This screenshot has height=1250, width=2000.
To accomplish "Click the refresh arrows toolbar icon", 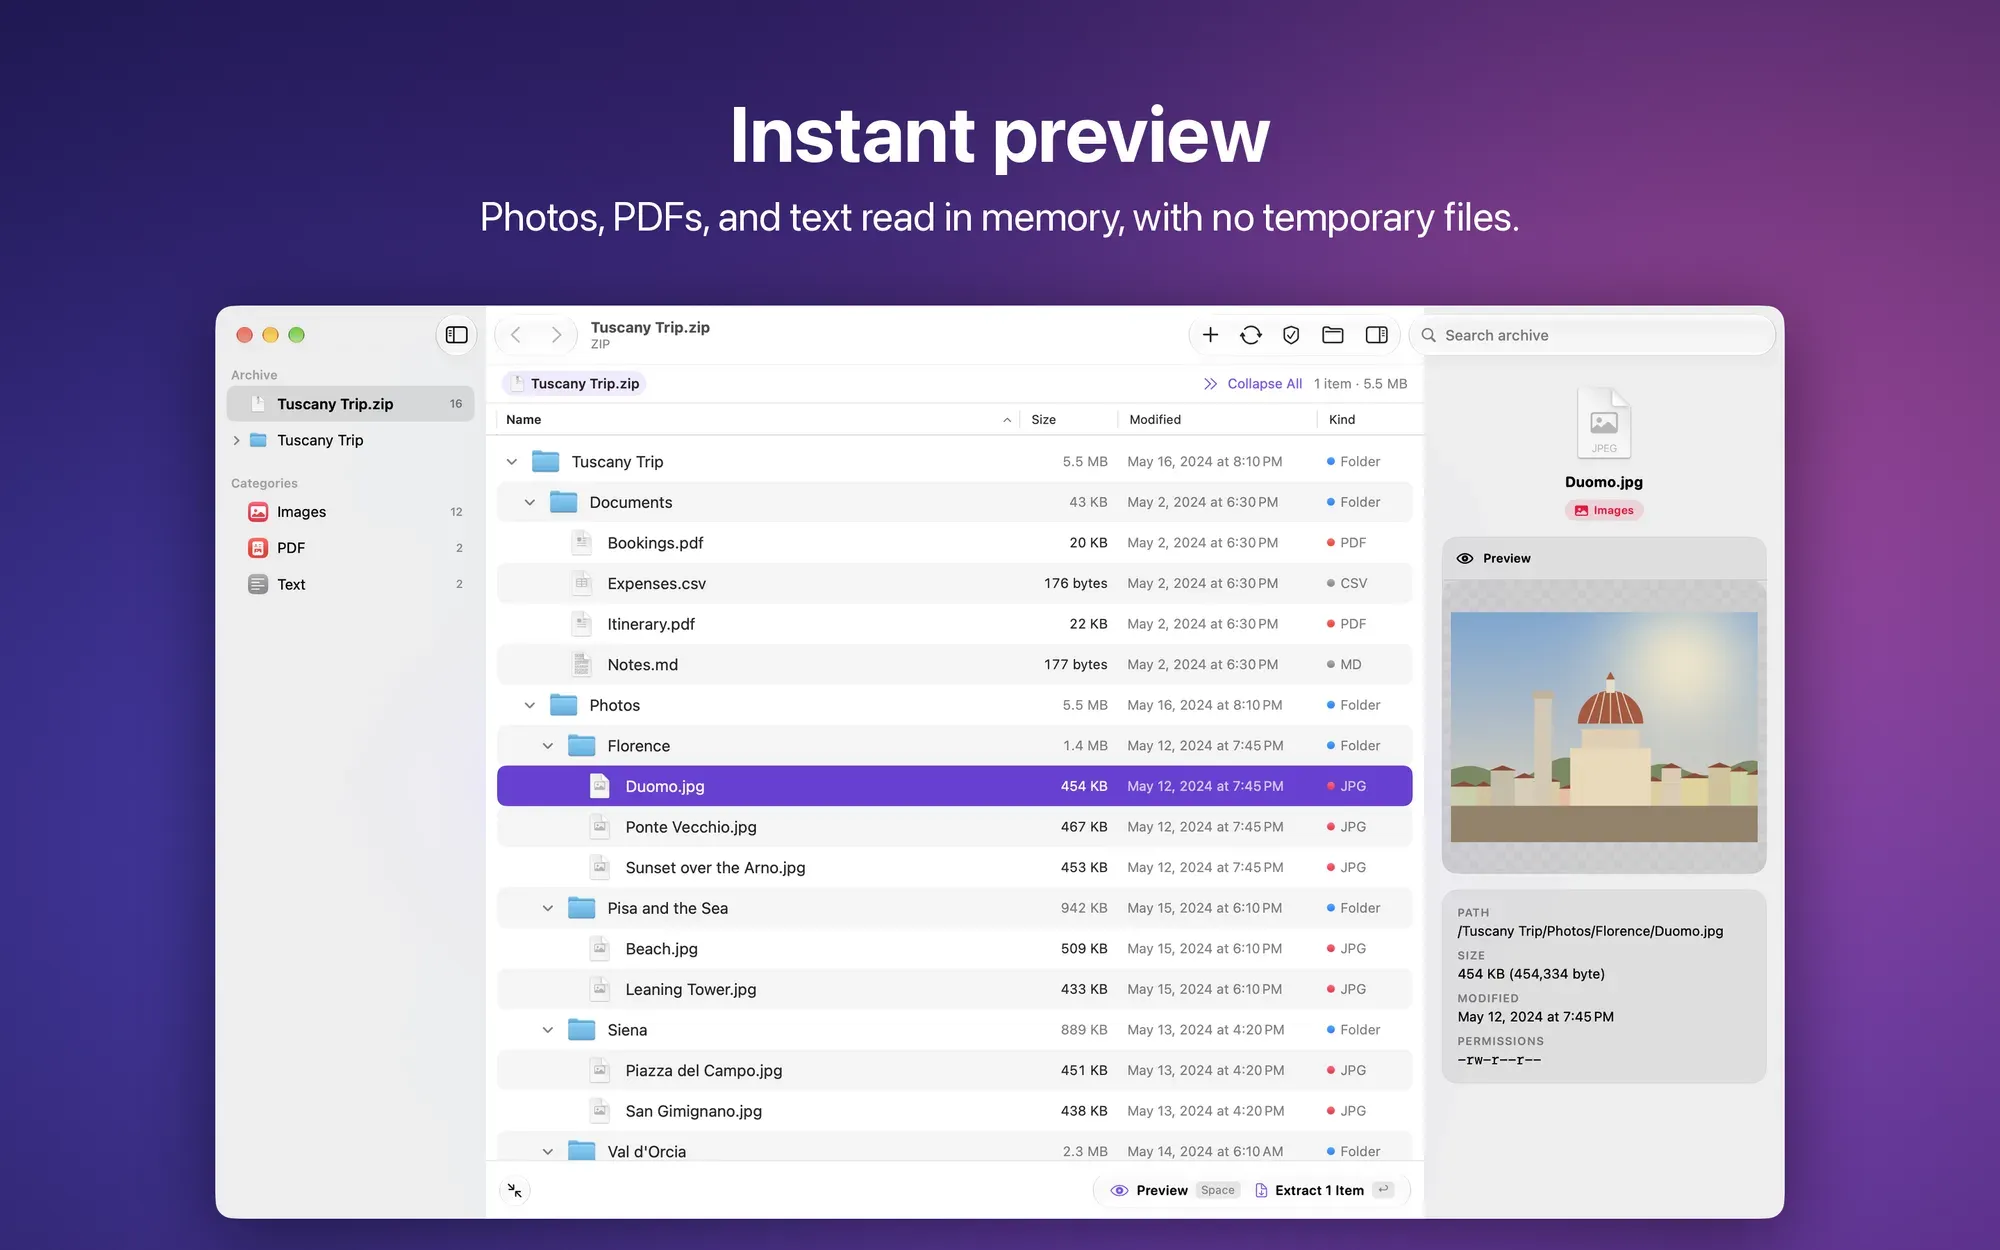I will coord(1251,335).
